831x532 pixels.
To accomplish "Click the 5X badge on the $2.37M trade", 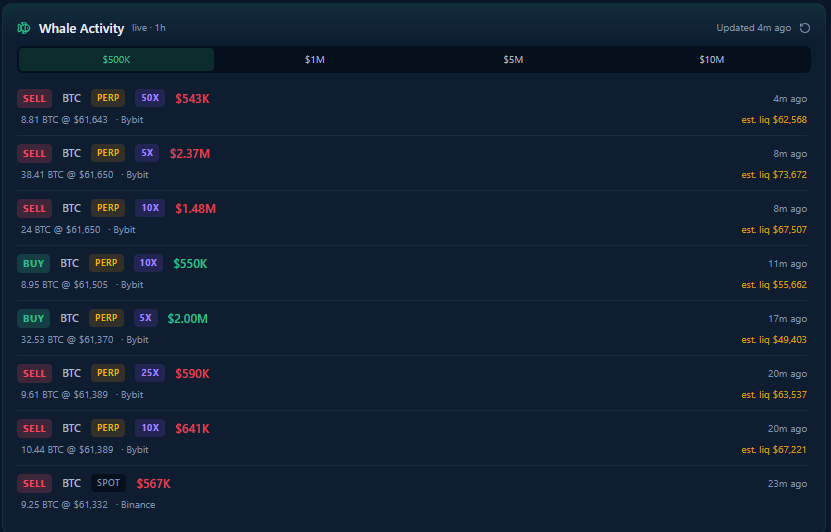I will [147, 153].
